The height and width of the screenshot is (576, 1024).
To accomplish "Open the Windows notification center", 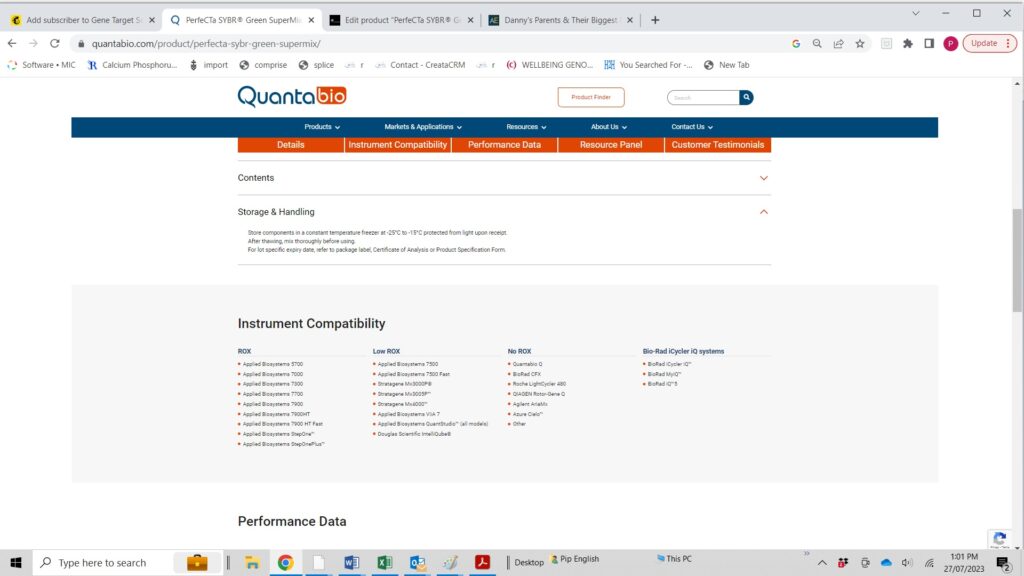I will pos(1003,563).
